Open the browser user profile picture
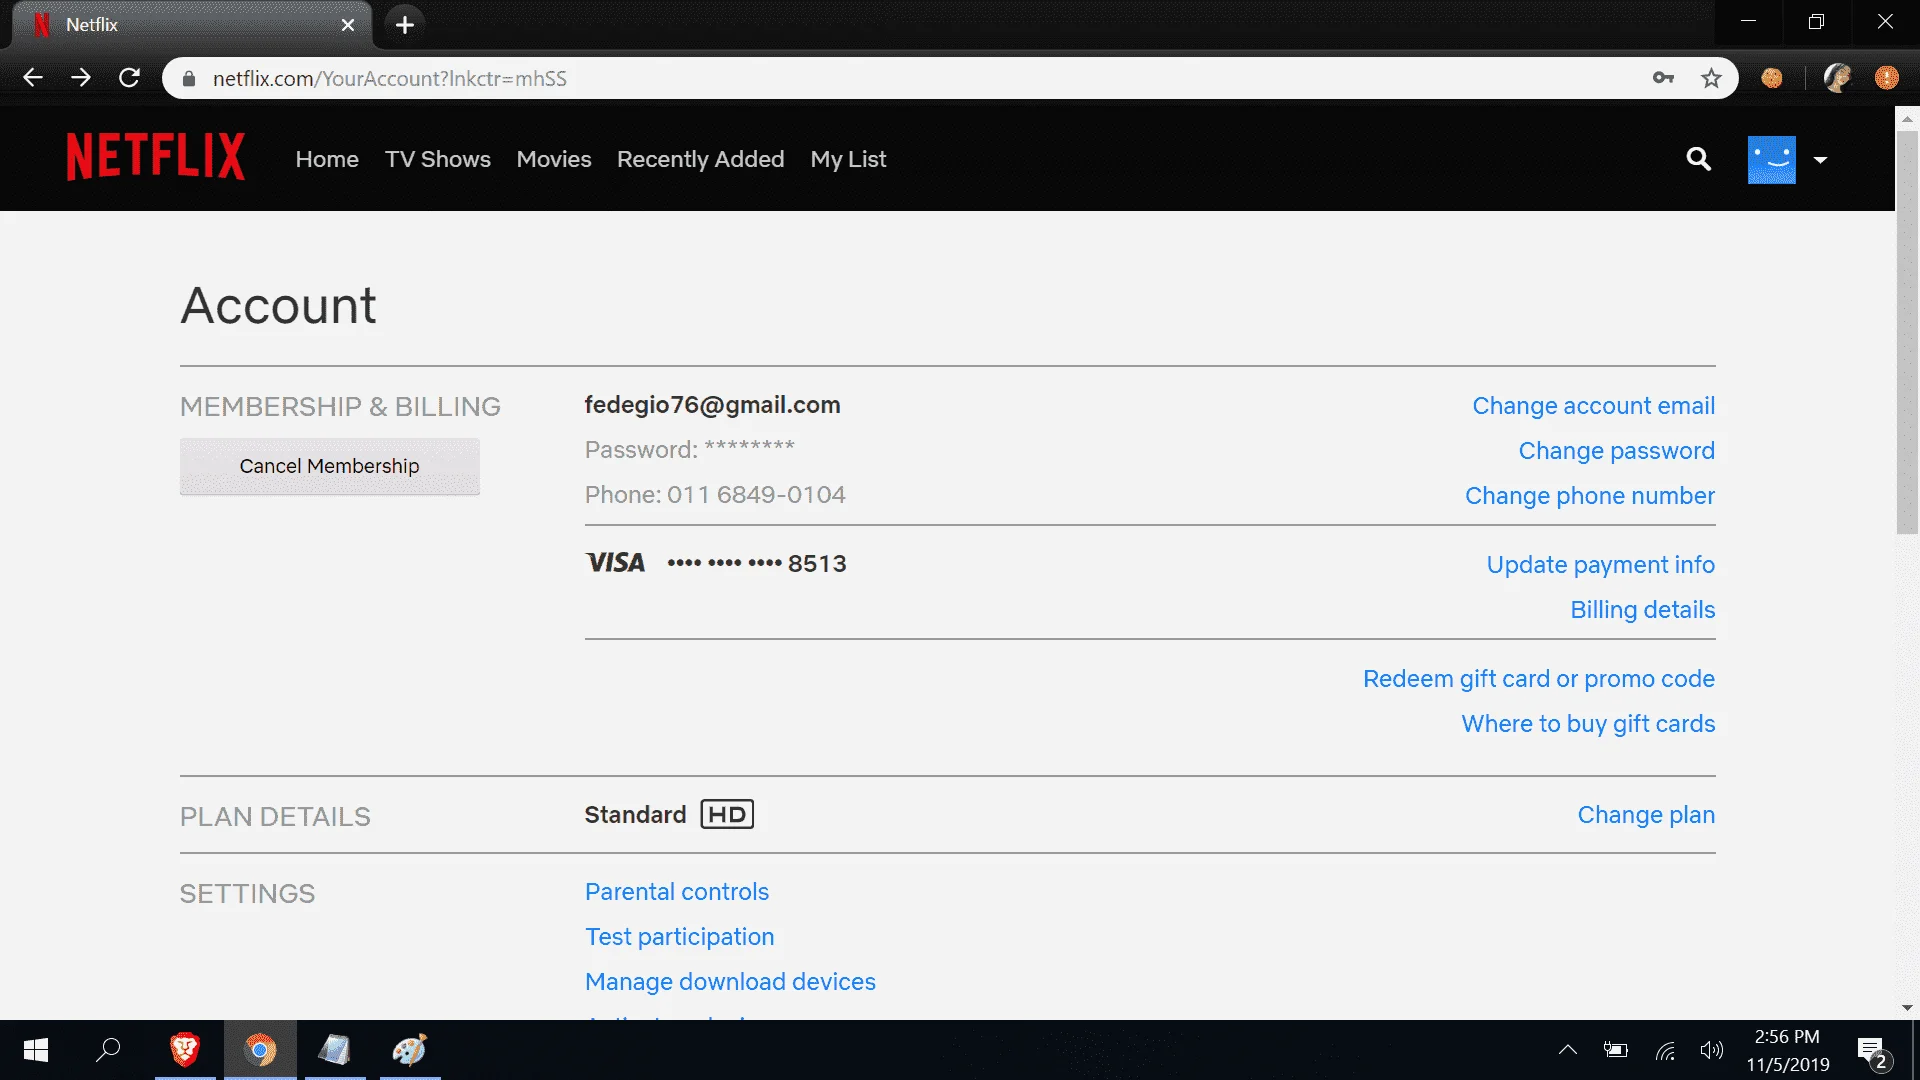Viewport: 1920px width, 1080px height. pyautogui.click(x=1837, y=78)
